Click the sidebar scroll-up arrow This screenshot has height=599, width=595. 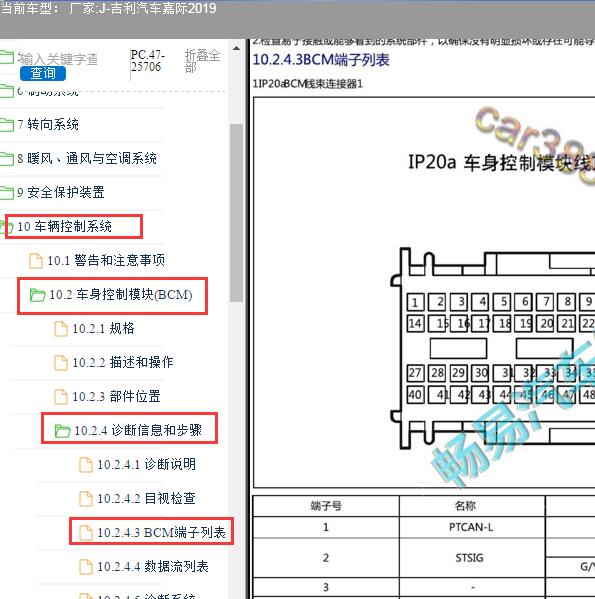pyautogui.click(x=236, y=49)
